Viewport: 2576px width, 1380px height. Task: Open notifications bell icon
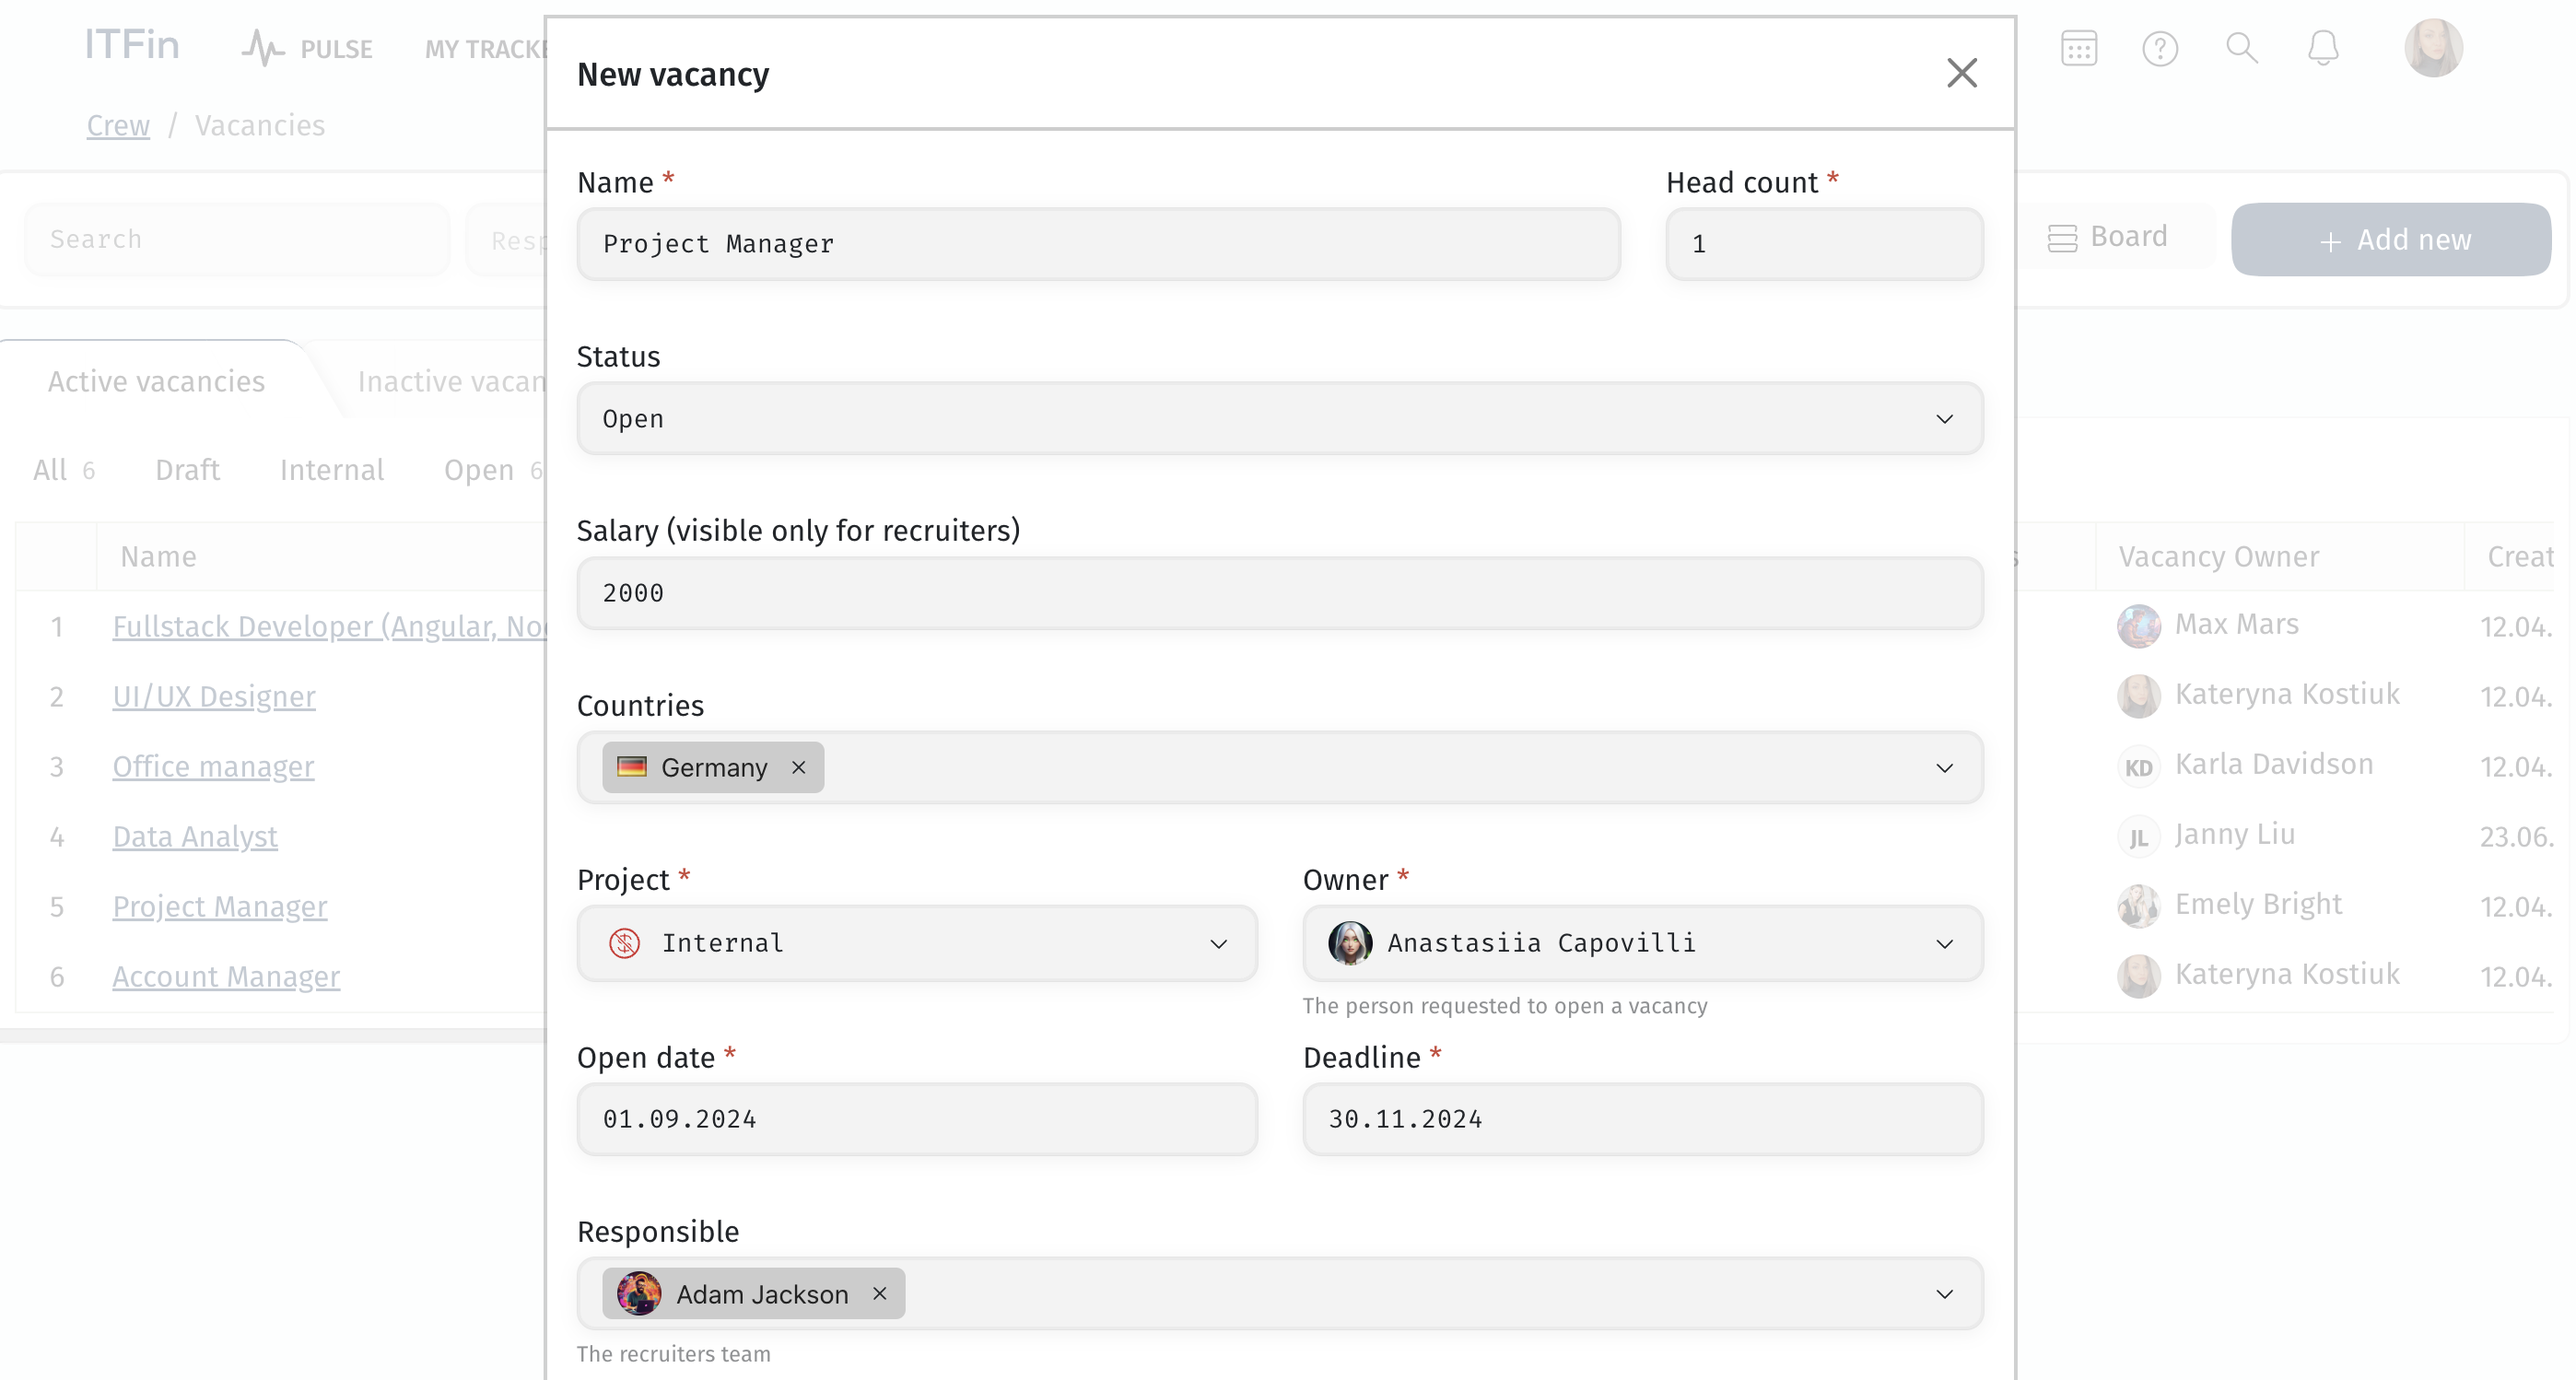click(2323, 48)
